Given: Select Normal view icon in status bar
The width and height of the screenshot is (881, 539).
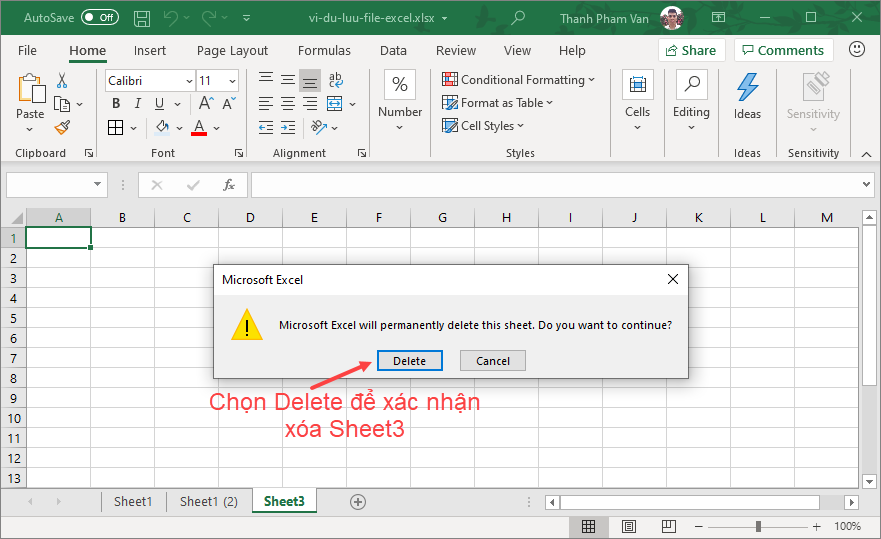Looking at the screenshot, I should click(x=588, y=527).
